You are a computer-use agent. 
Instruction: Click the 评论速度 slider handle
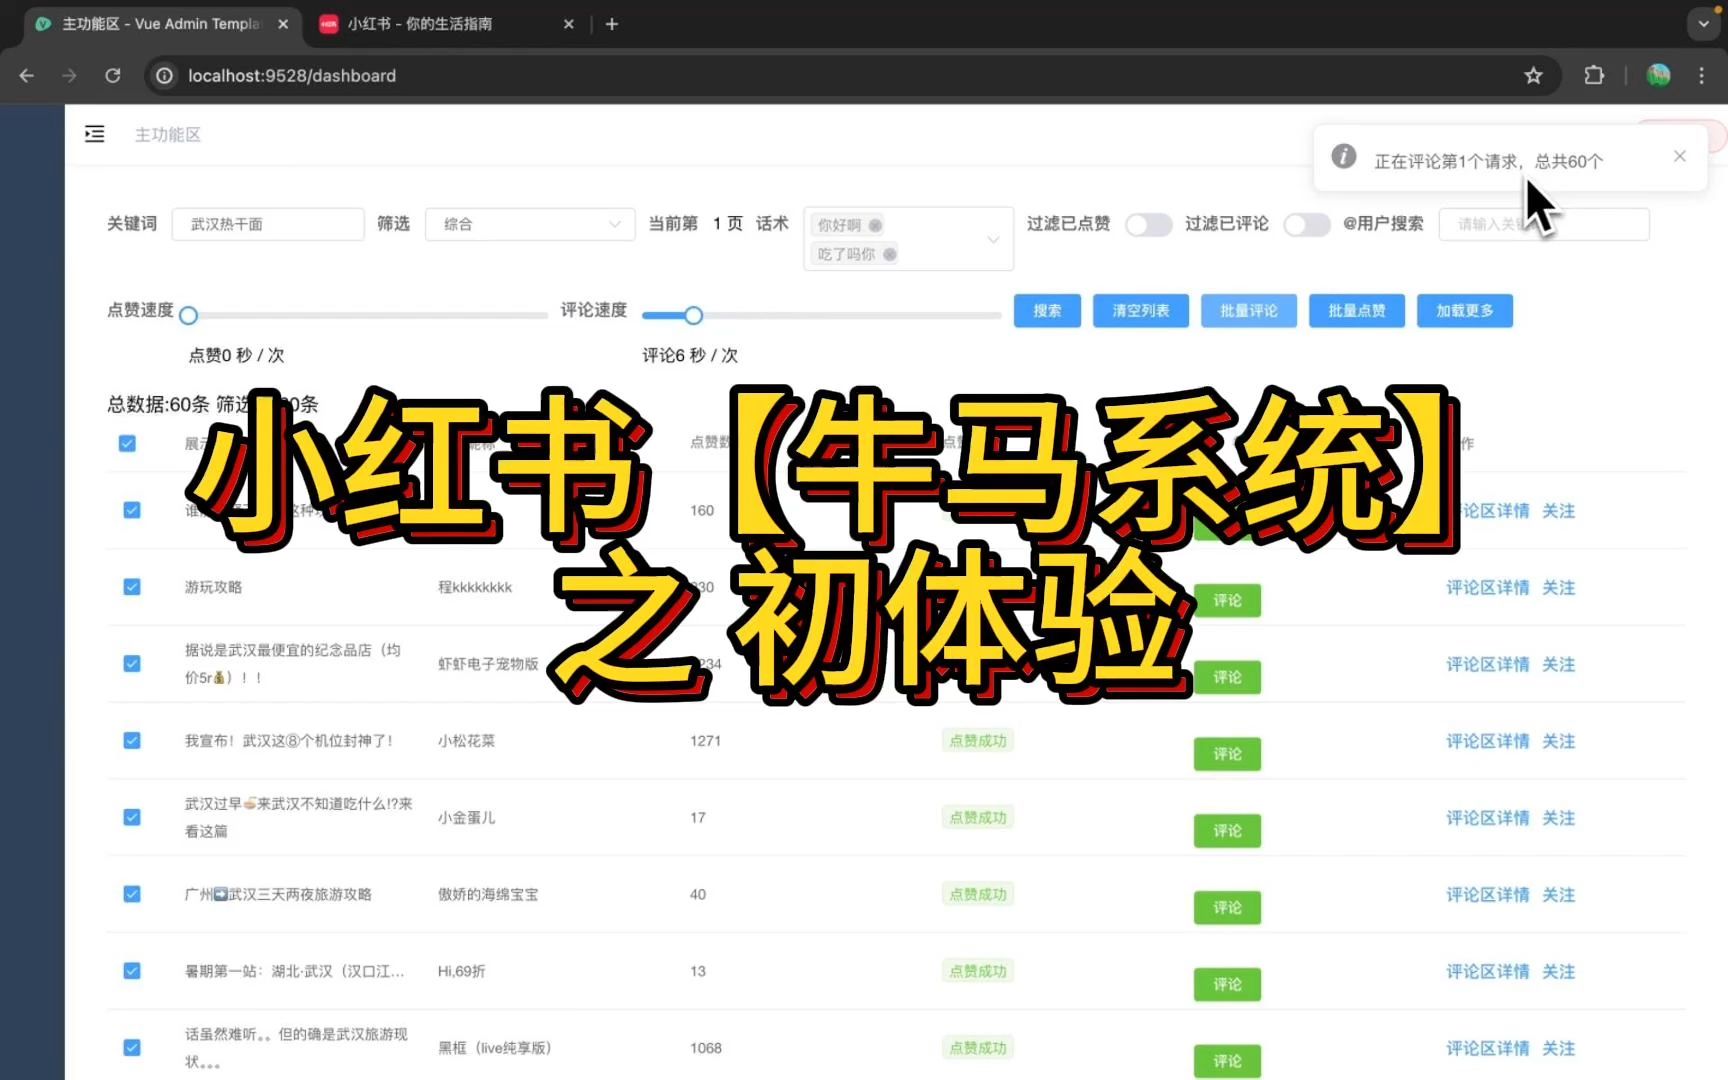(x=693, y=316)
